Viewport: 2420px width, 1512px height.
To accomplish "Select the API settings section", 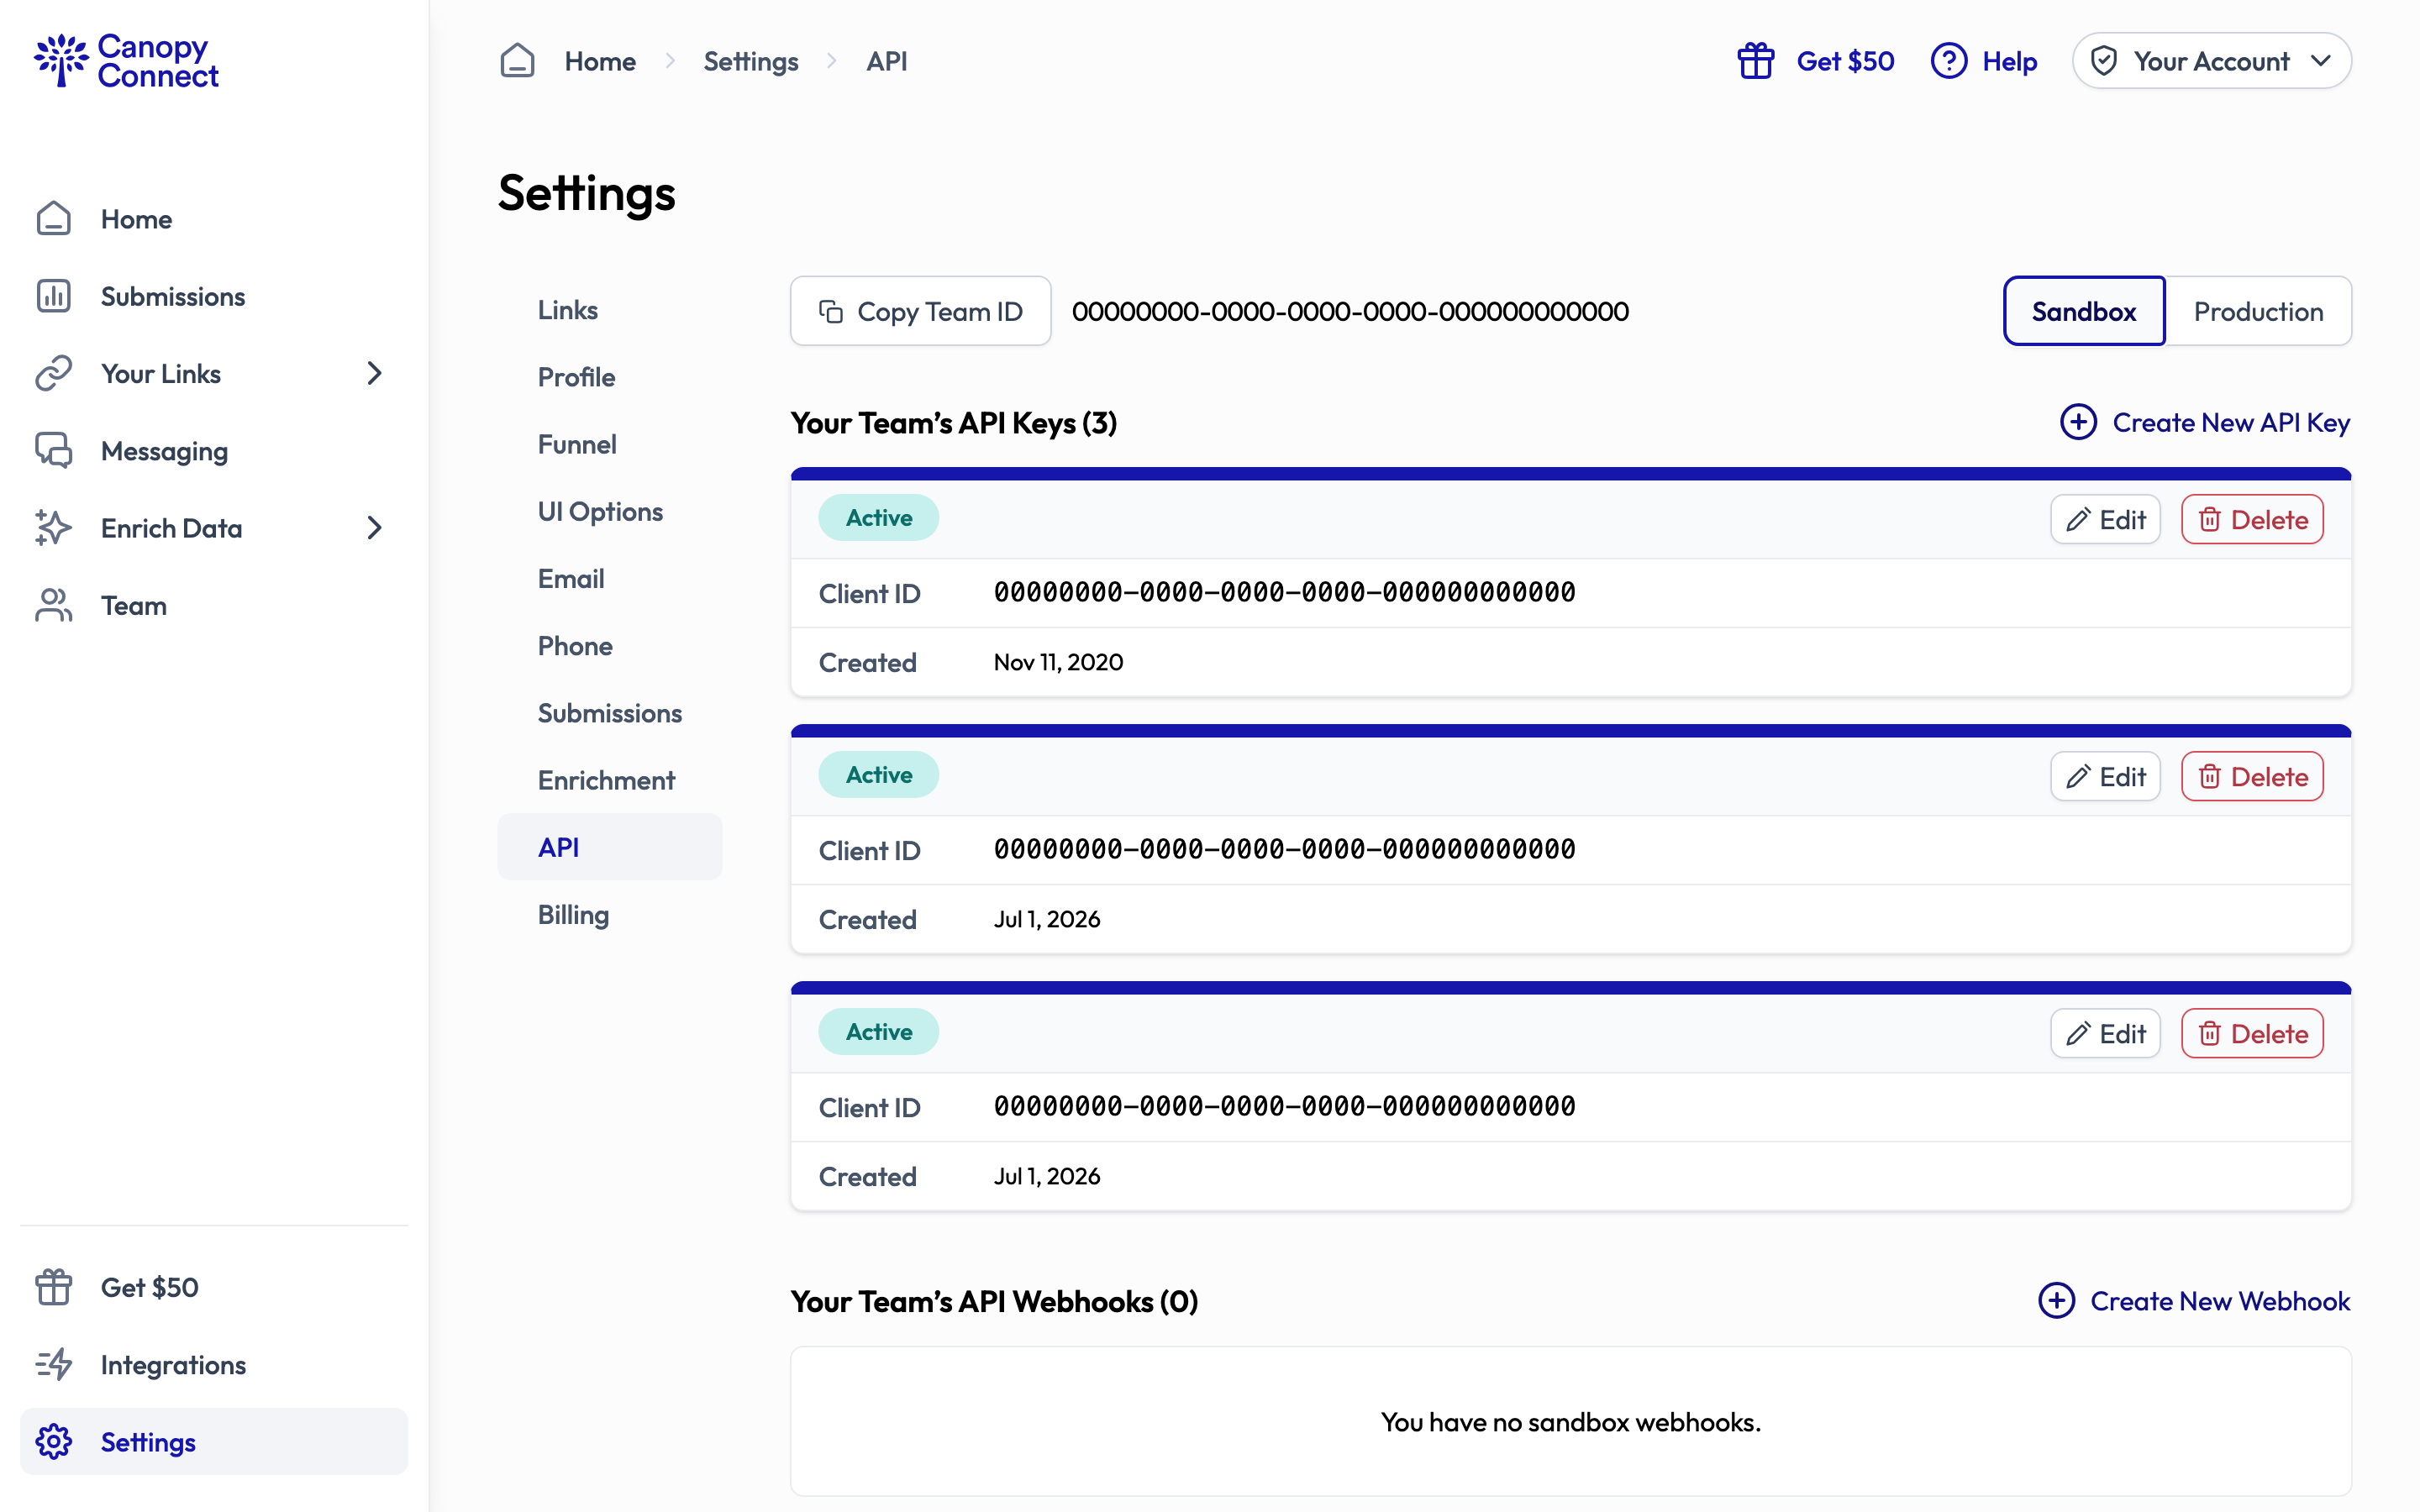I will [x=609, y=847].
